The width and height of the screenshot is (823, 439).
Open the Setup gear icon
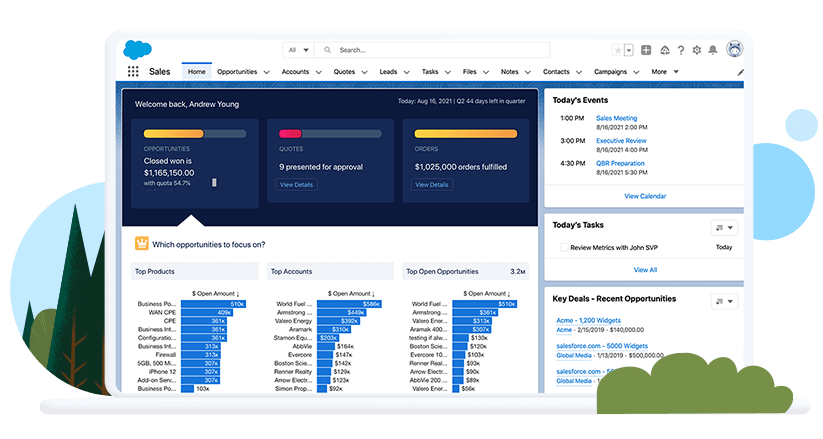pyautogui.click(x=697, y=50)
